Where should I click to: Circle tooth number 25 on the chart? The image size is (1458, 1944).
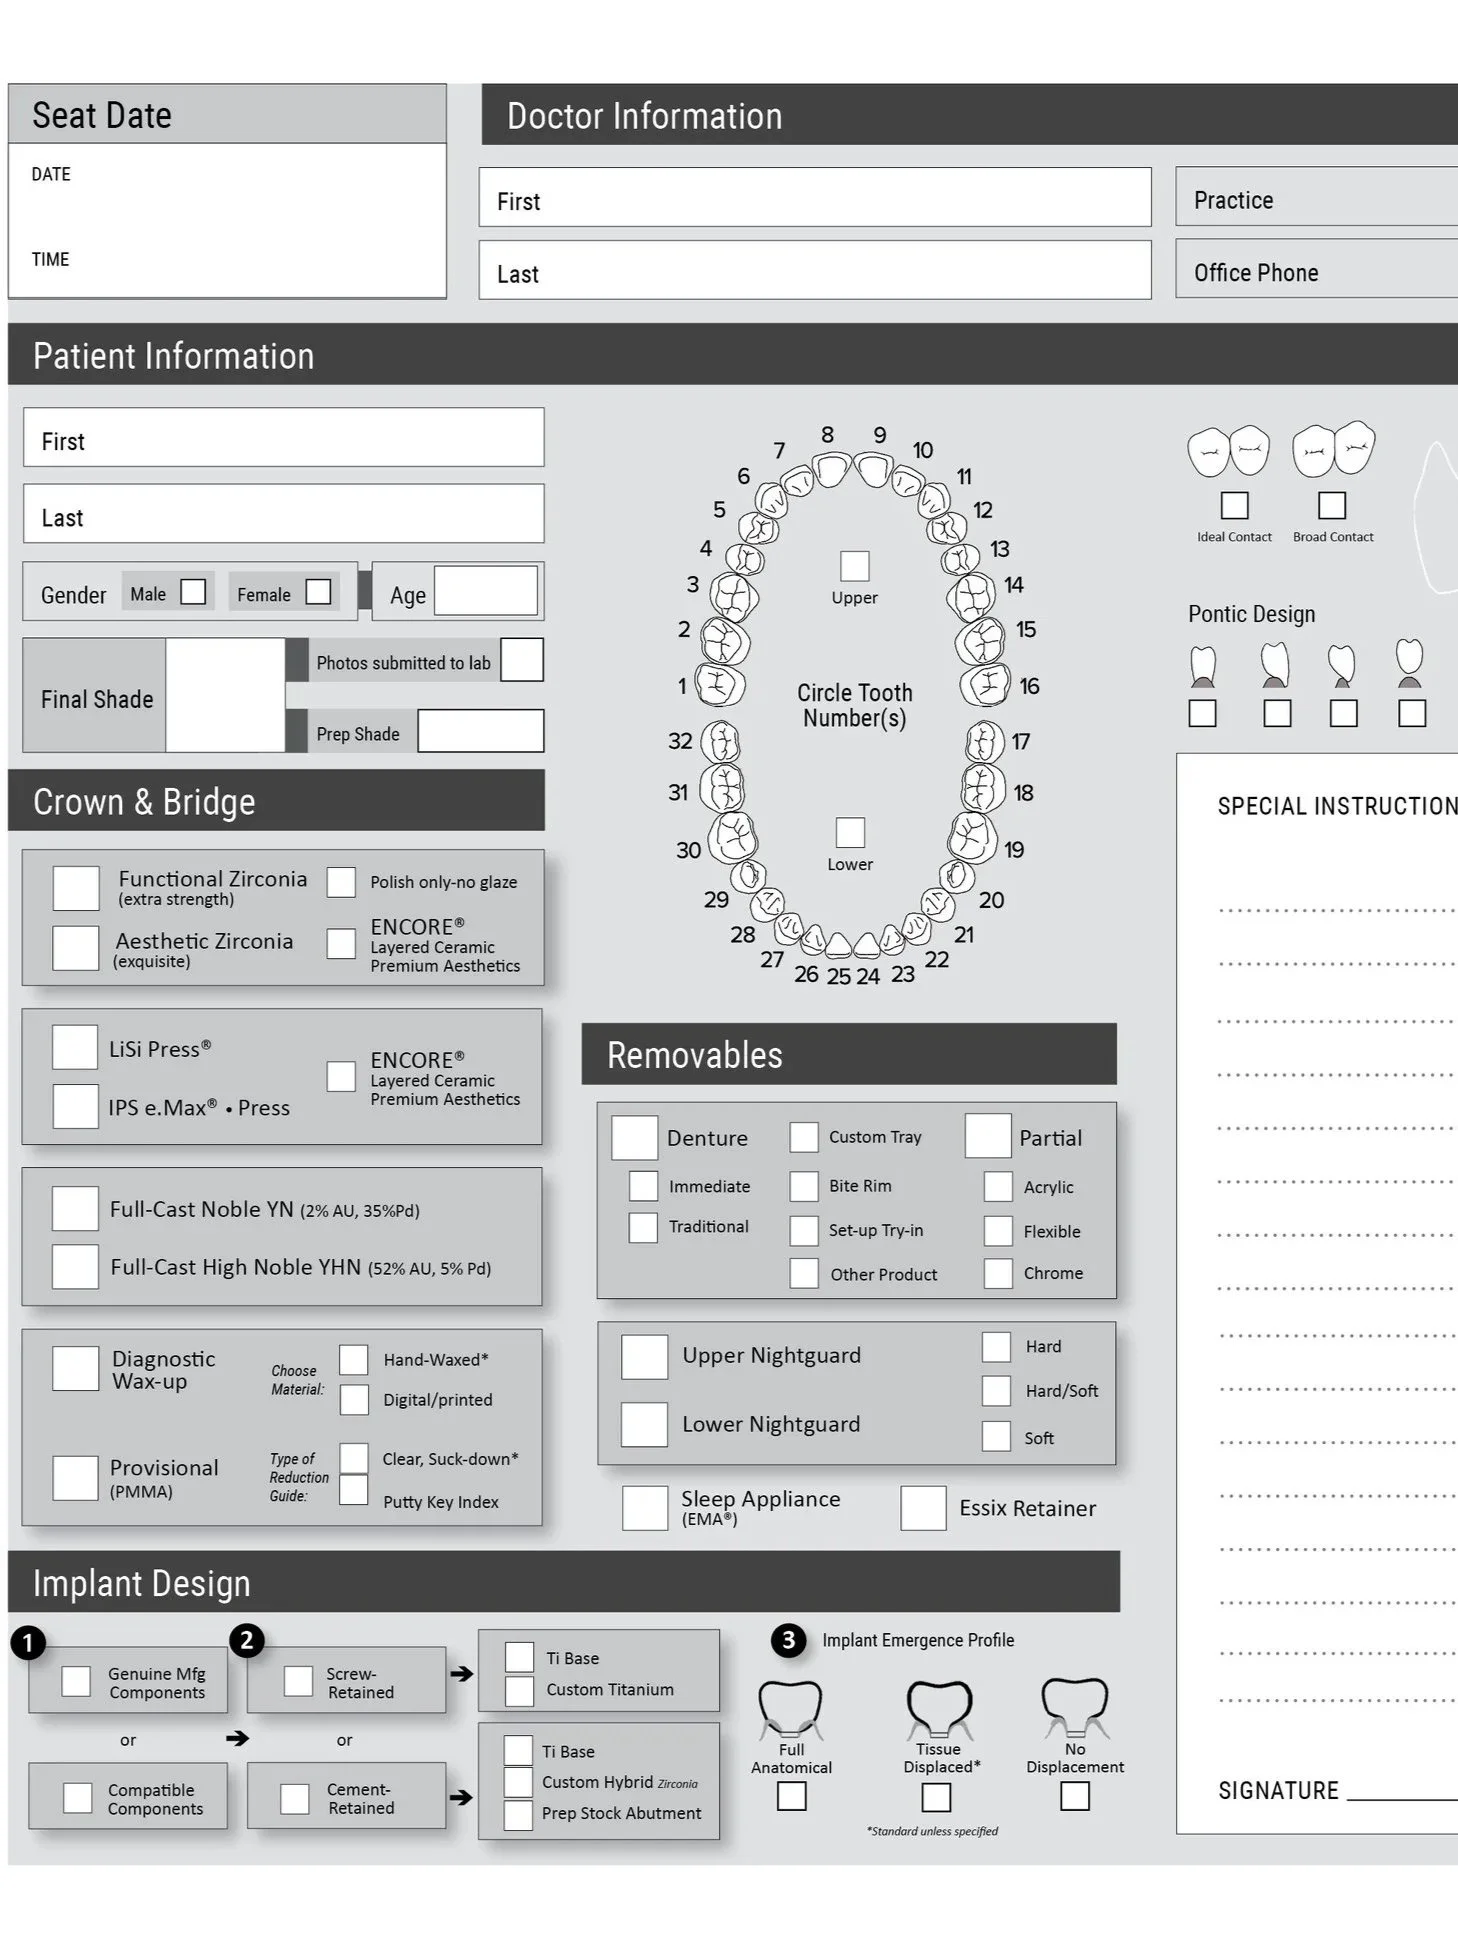pos(838,945)
